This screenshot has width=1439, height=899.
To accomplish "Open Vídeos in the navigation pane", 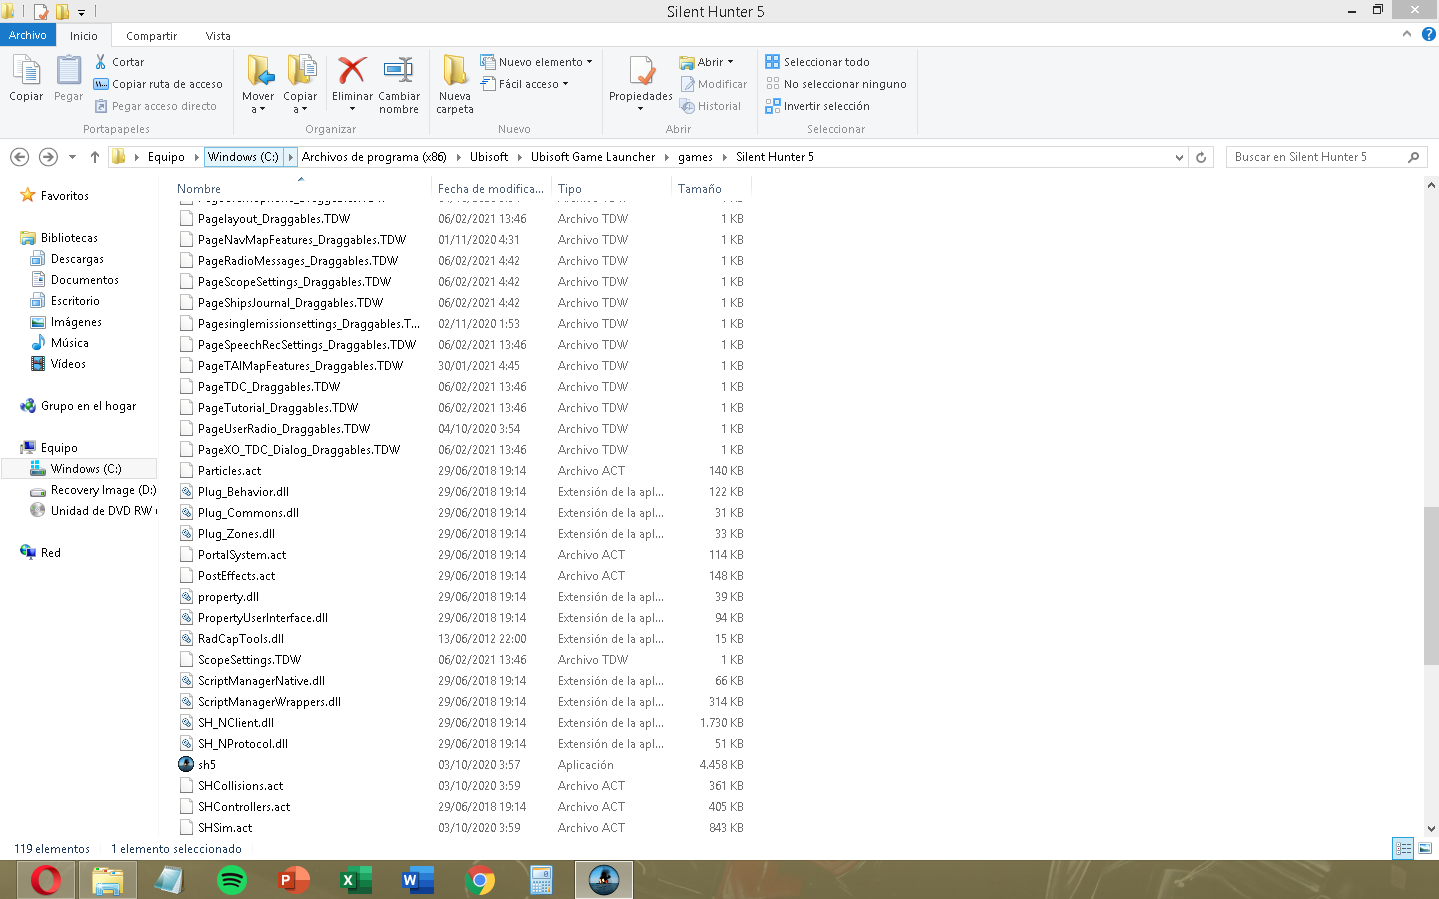I will coord(58,364).
